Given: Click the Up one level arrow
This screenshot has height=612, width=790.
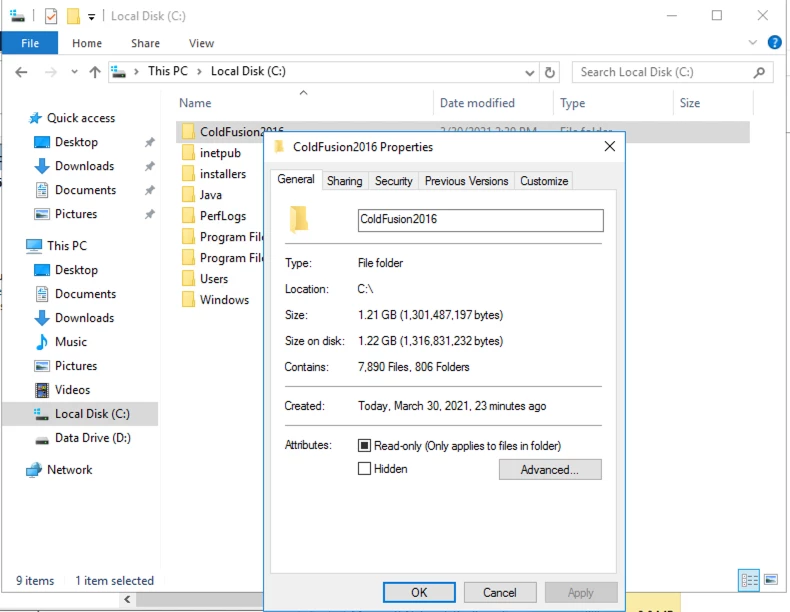Looking at the screenshot, I should [x=95, y=72].
